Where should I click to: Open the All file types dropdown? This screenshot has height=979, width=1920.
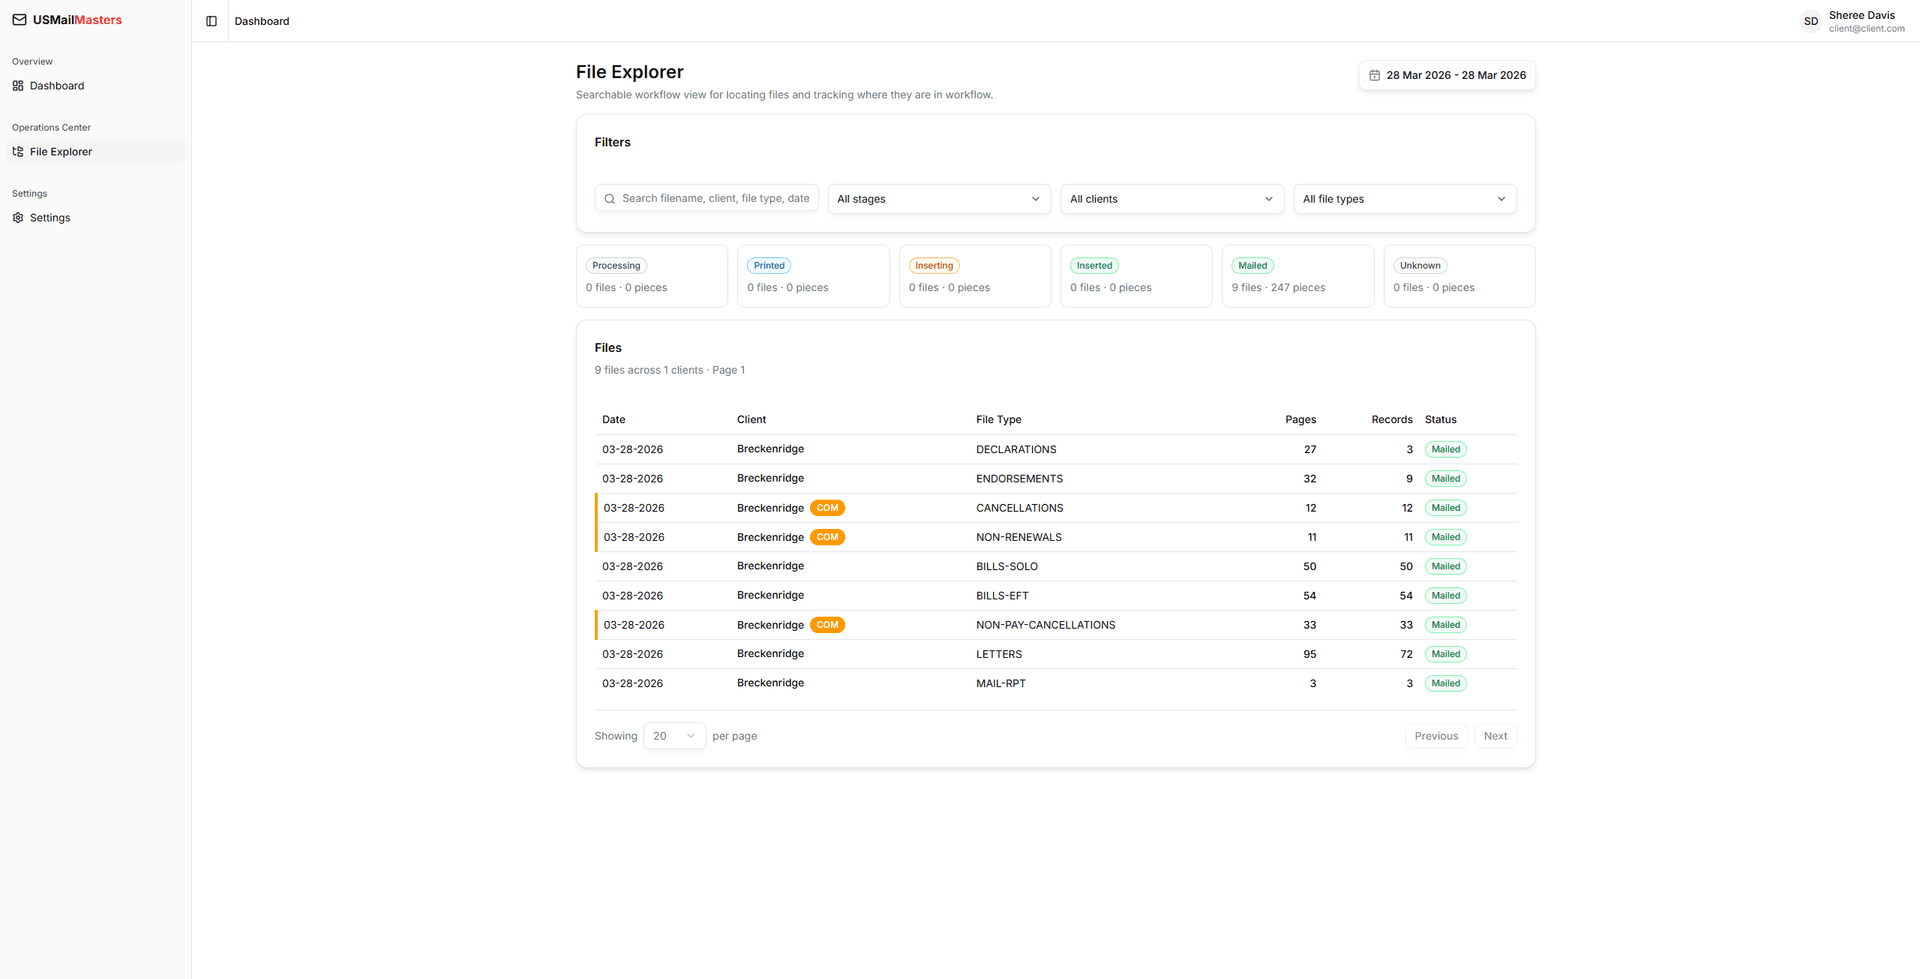click(x=1404, y=199)
